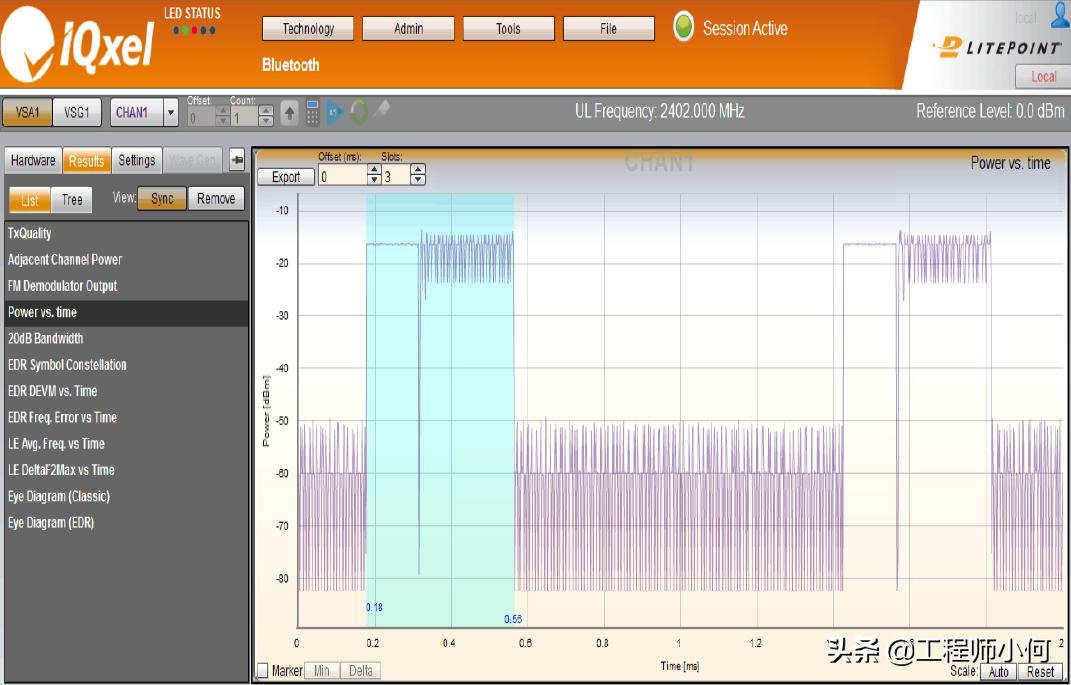The image size is (1071, 685).
Task: Open the calculator keypad icon
Action: [x=312, y=113]
